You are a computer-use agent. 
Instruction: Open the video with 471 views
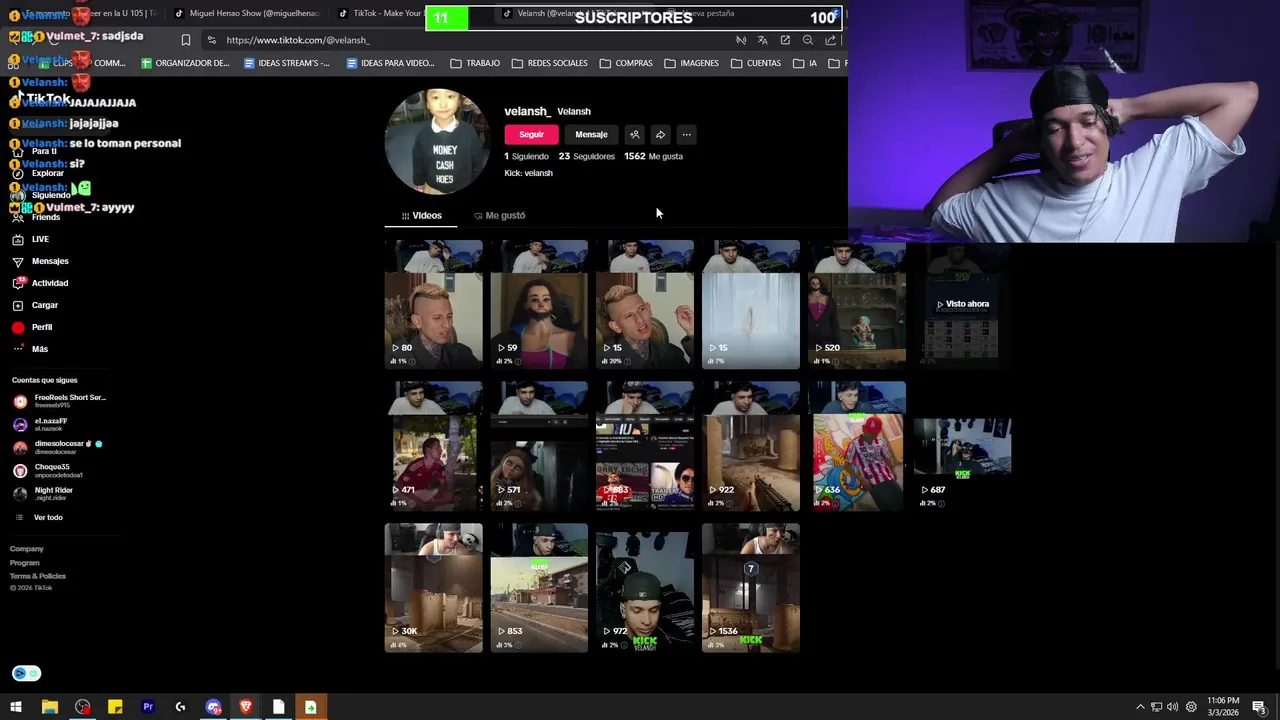click(x=433, y=446)
